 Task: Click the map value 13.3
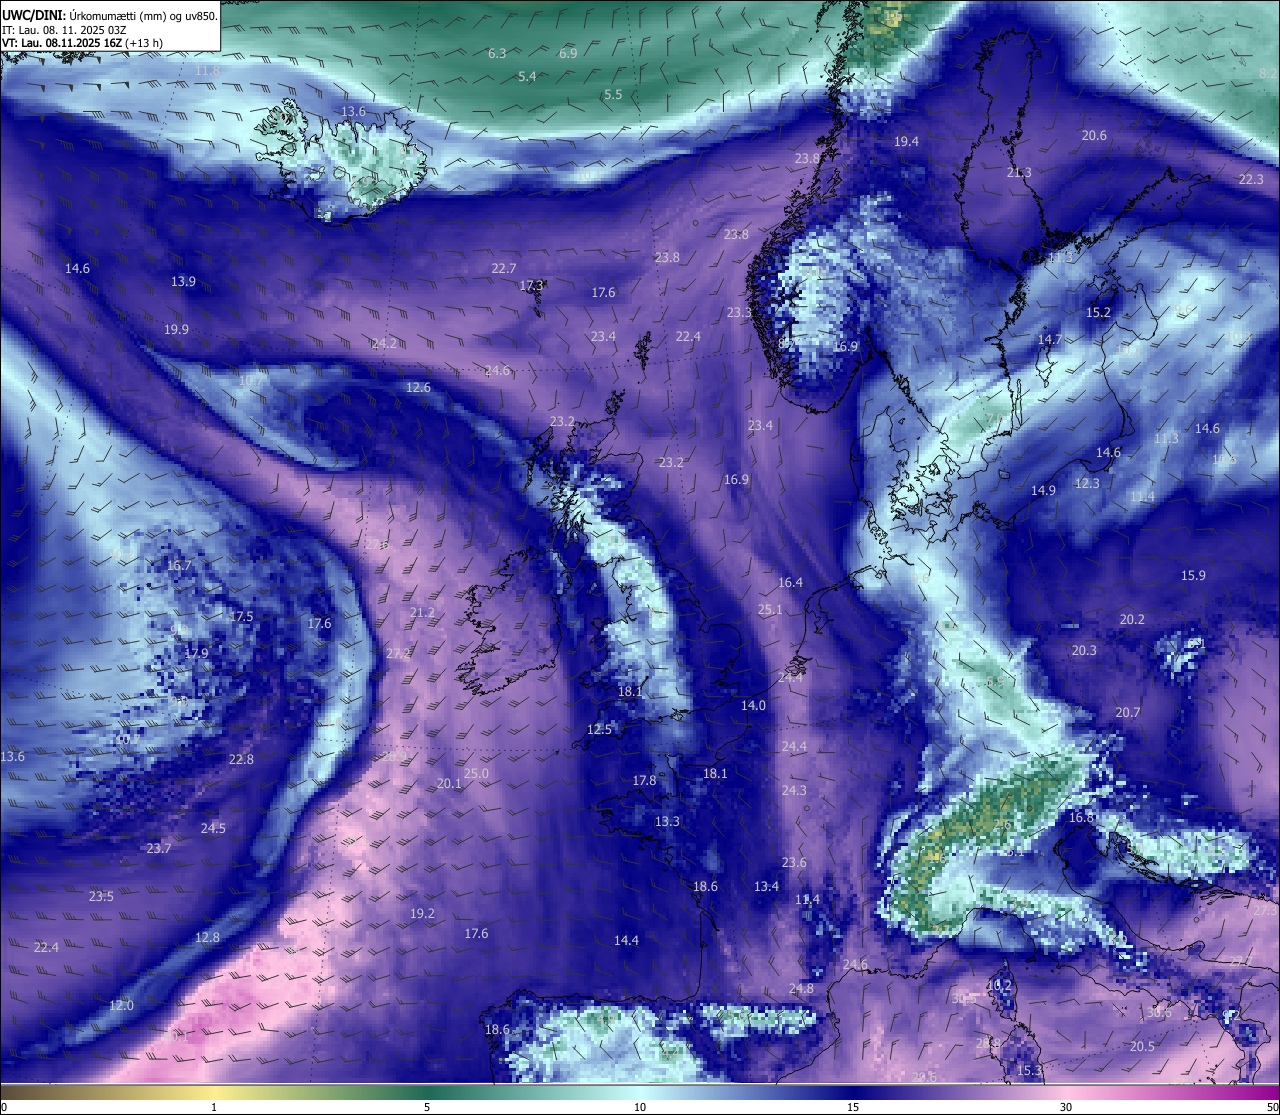coord(667,821)
